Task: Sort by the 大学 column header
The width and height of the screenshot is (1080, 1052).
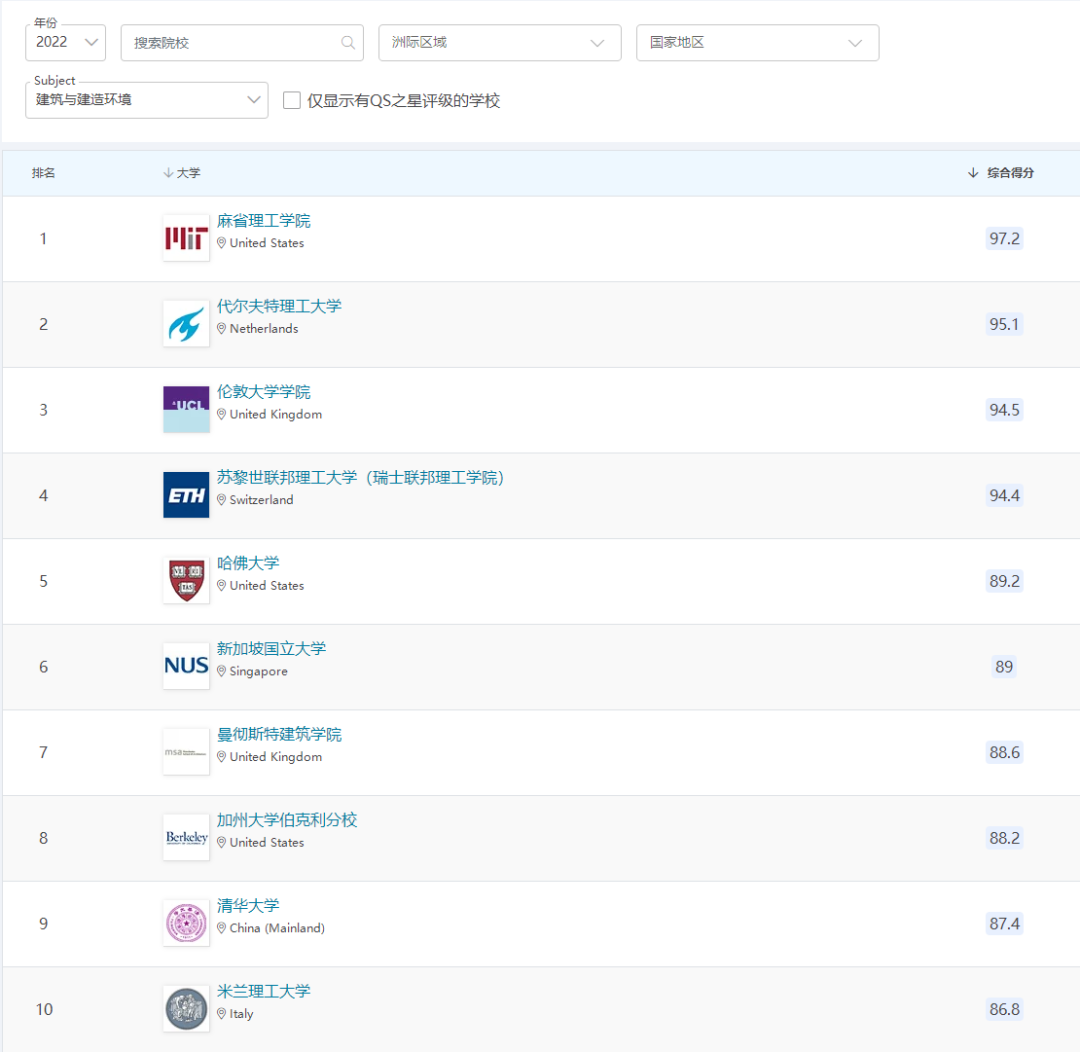Action: pos(182,173)
